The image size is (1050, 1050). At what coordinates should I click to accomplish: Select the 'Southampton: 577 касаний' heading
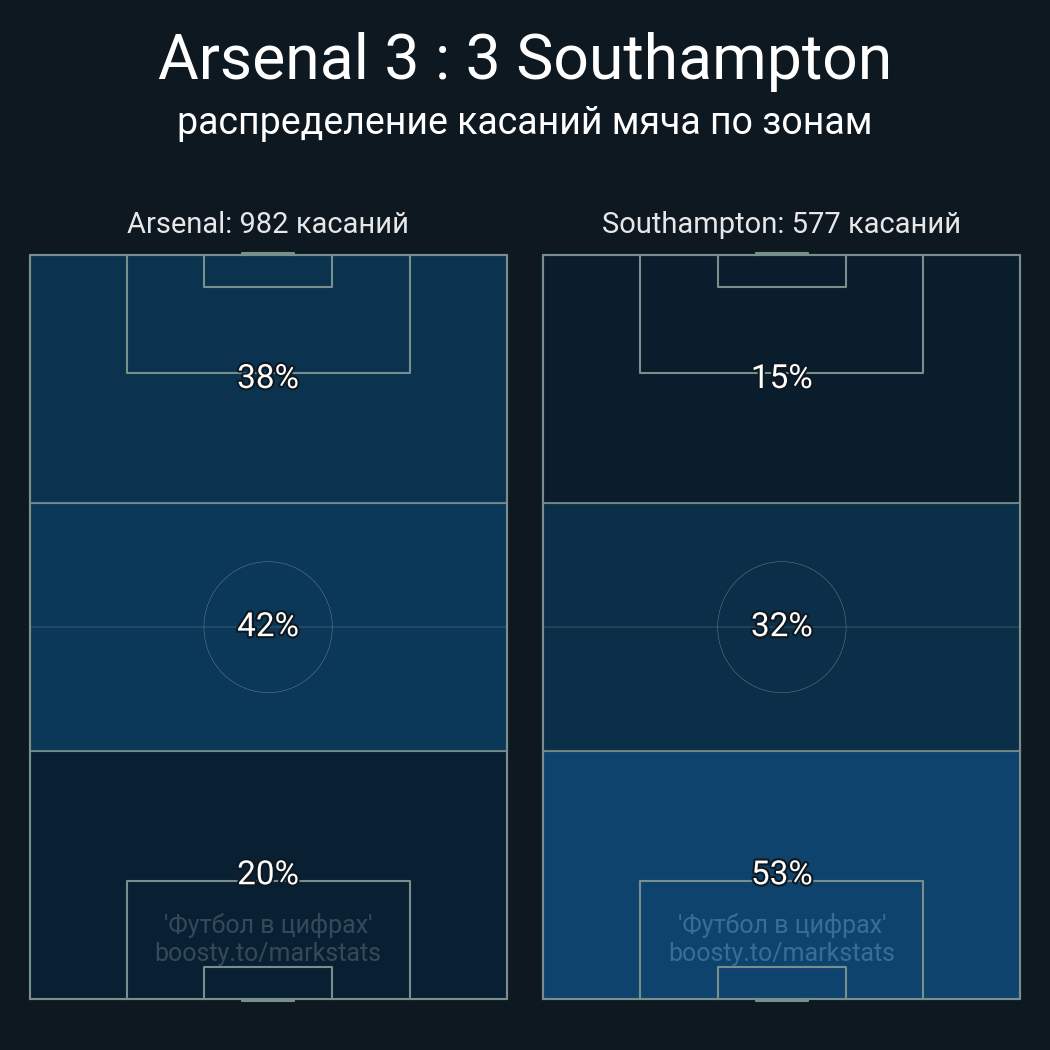(781, 223)
